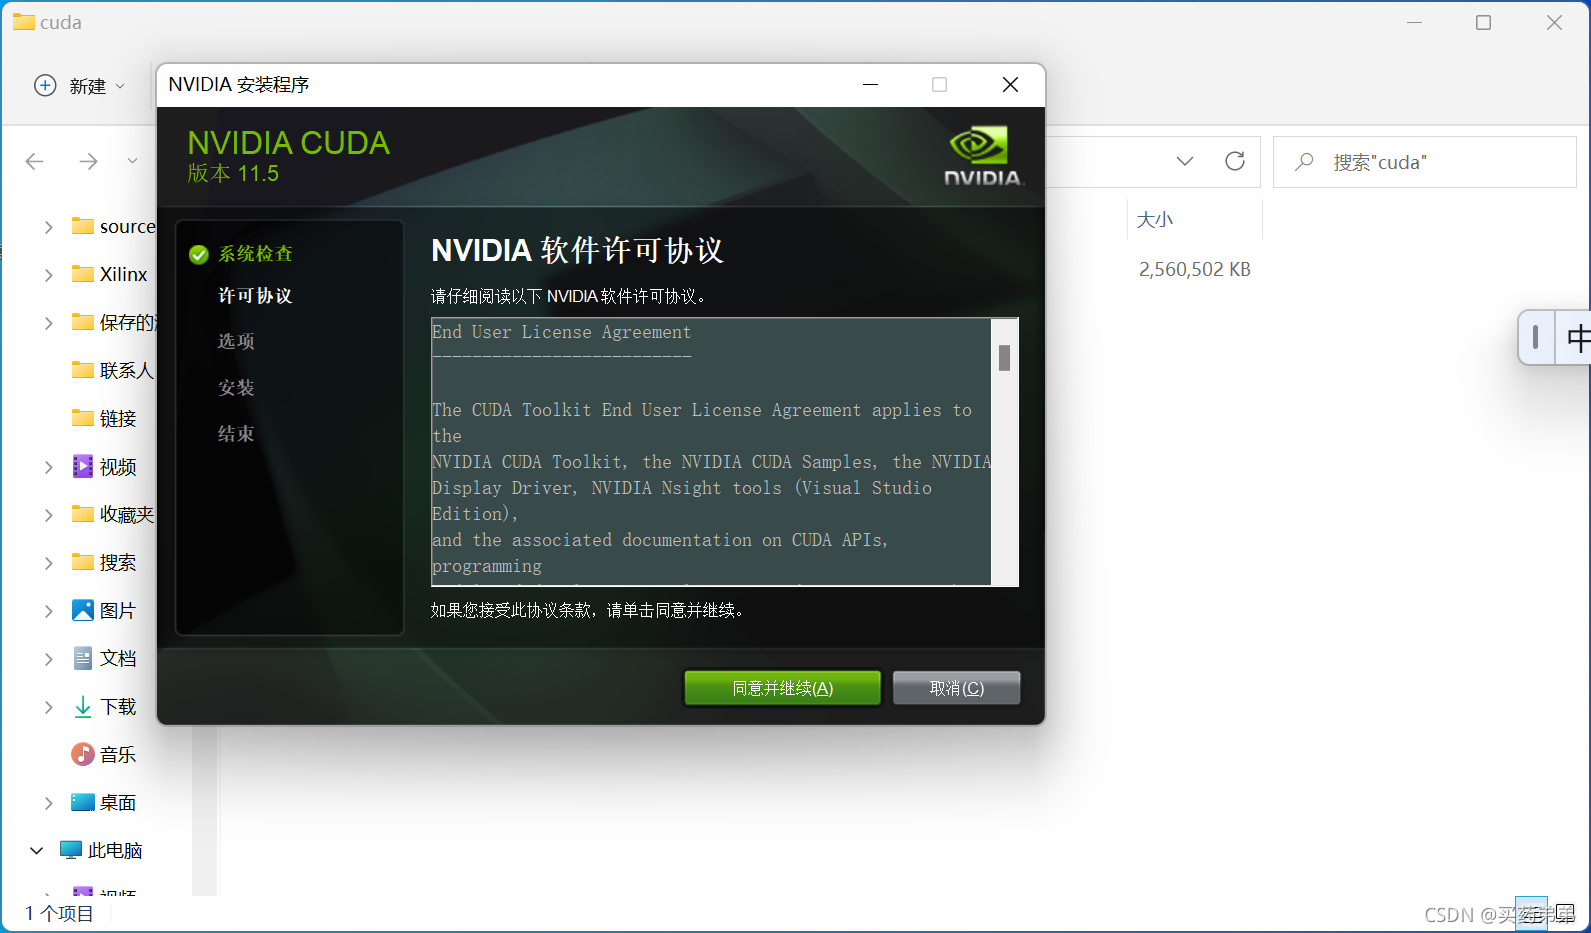Click the refresh icon in Explorer
The height and width of the screenshot is (933, 1591).
click(1235, 161)
